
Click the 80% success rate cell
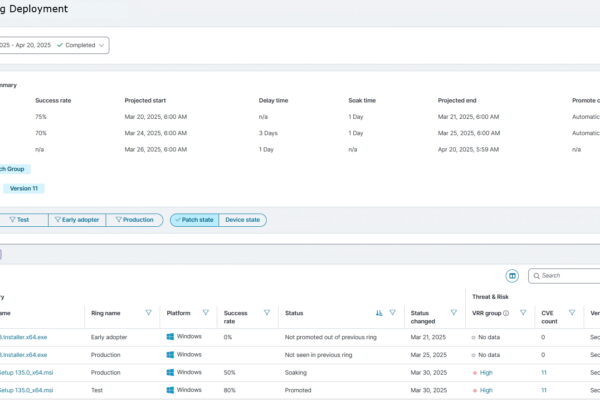[x=230, y=390]
